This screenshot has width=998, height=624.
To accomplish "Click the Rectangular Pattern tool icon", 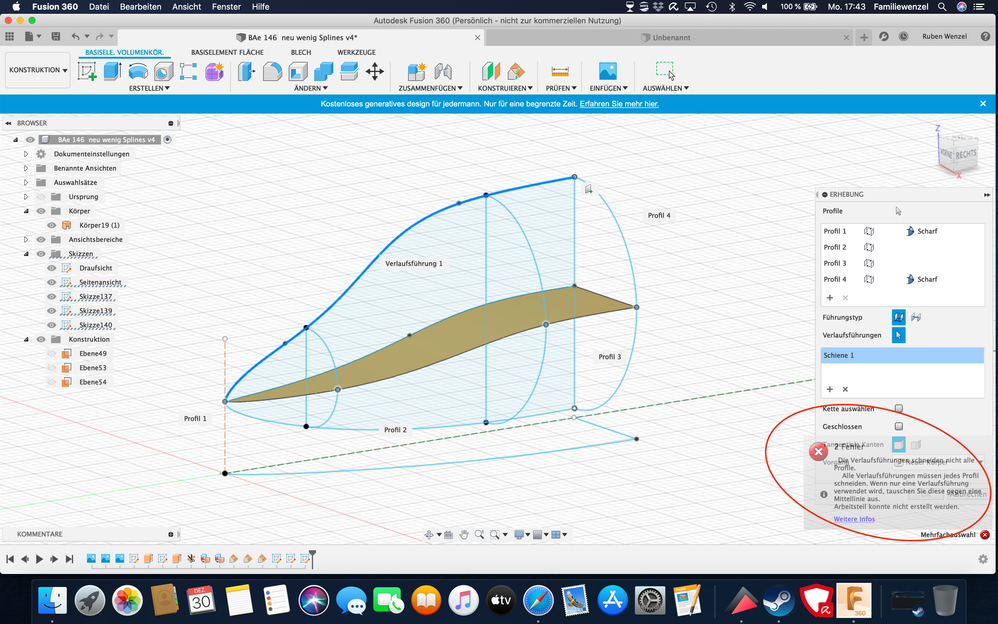I will pyautogui.click(x=188, y=71).
